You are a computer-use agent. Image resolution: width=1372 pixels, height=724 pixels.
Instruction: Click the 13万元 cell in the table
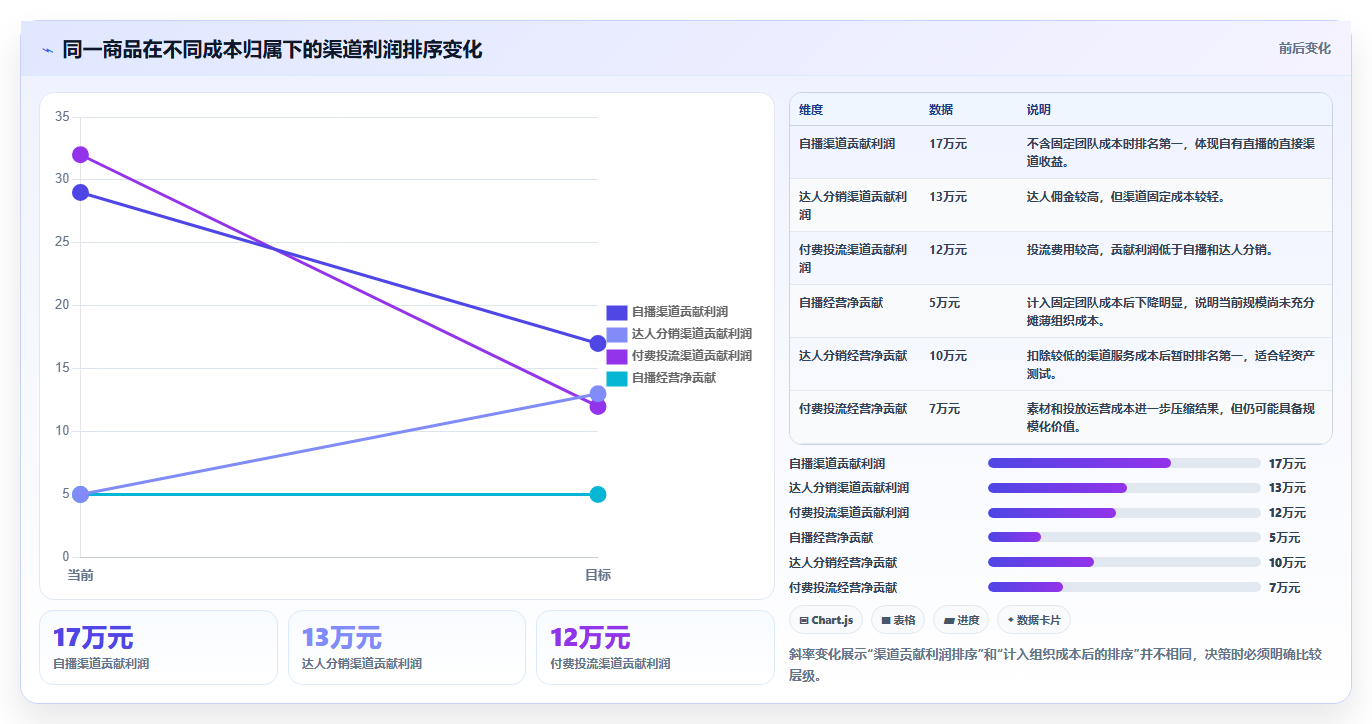coord(948,197)
